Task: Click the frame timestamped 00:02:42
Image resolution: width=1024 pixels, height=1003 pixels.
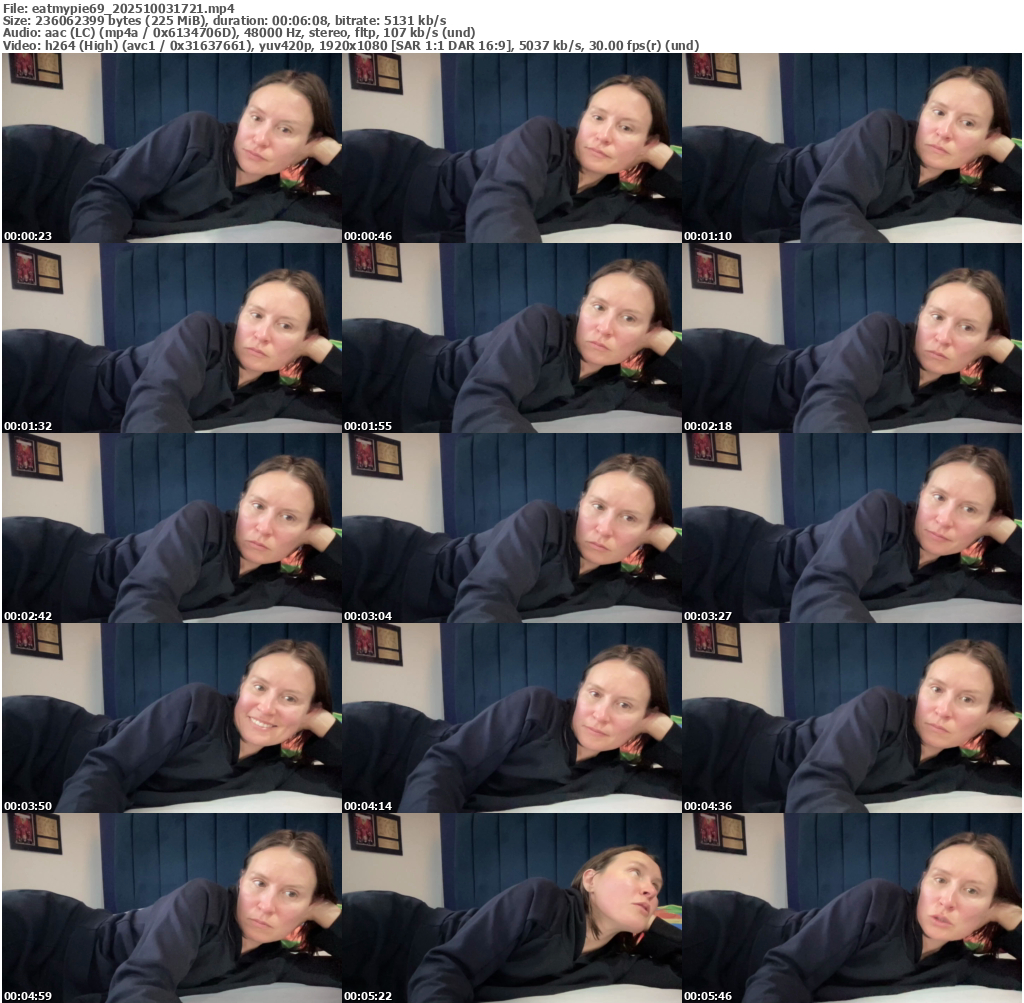Action: click(x=171, y=528)
